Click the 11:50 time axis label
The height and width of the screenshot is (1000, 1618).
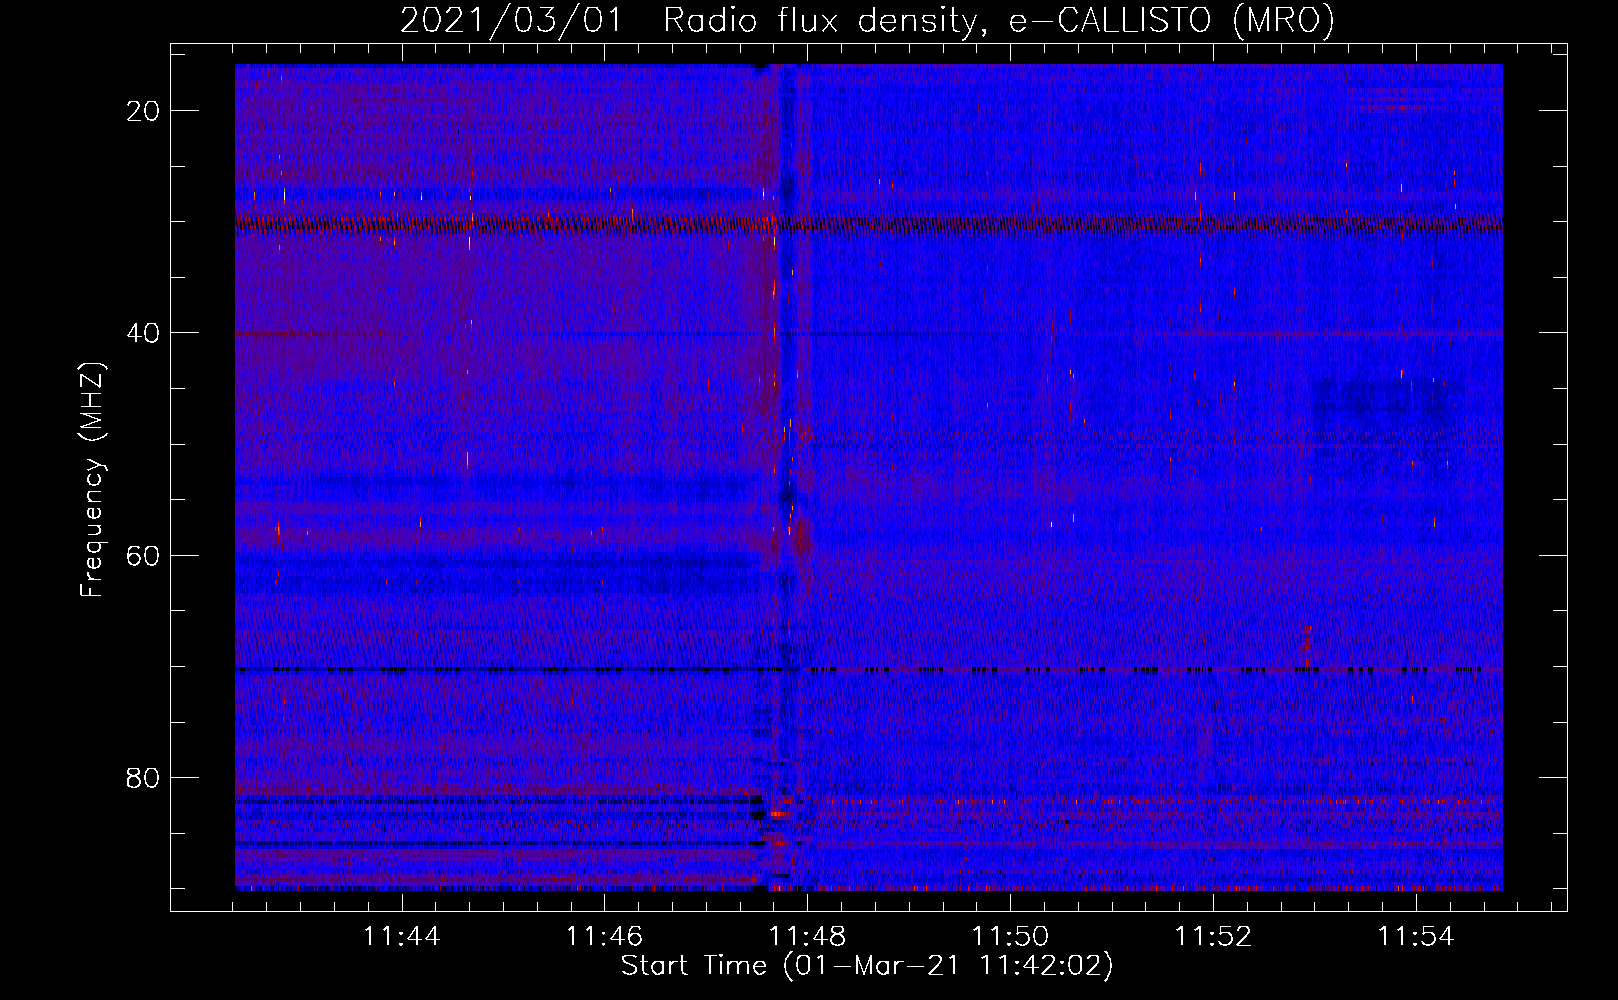pos(1010,937)
